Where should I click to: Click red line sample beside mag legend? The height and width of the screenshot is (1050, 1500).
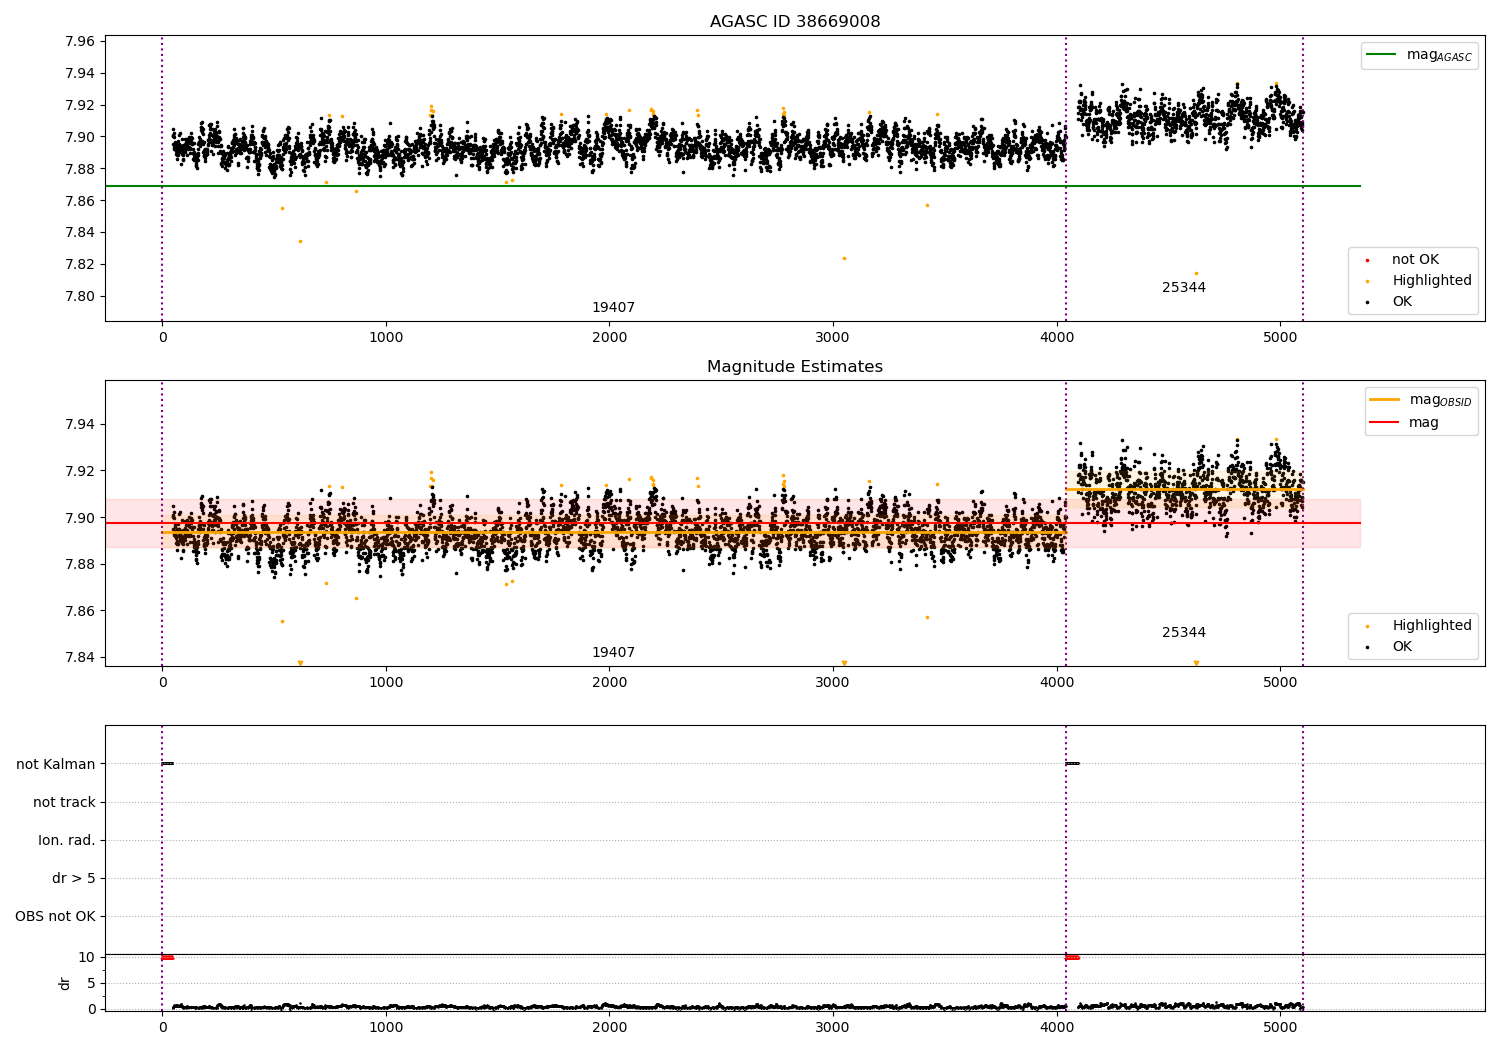coord(1385,423)
